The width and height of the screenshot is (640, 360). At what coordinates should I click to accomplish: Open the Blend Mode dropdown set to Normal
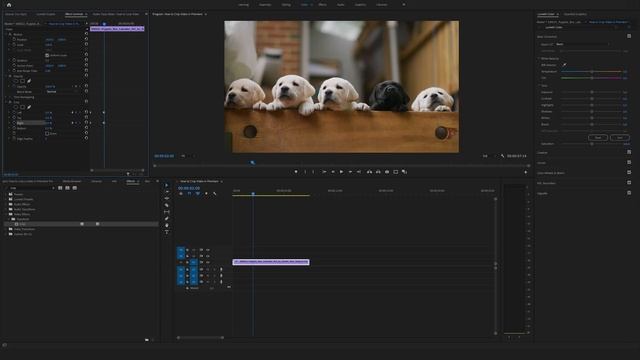[x=63, y=92]
